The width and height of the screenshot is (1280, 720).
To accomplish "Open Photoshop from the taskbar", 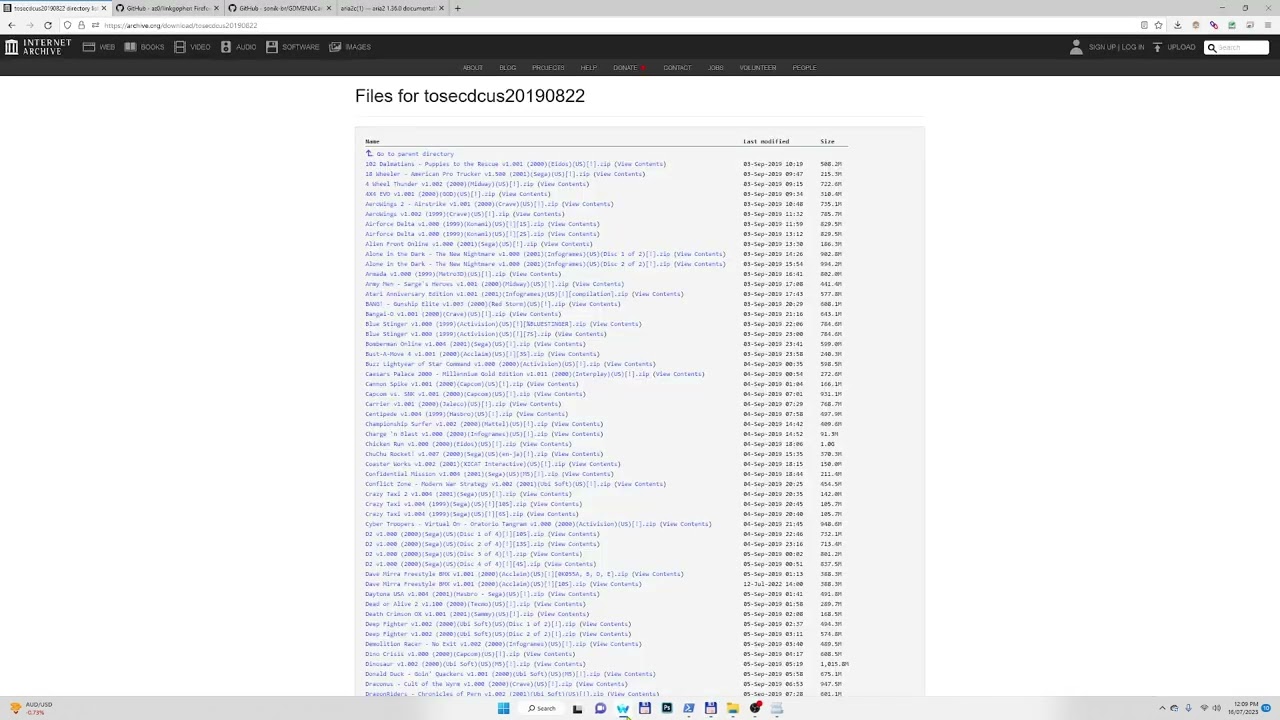I will tap(667, 709).
